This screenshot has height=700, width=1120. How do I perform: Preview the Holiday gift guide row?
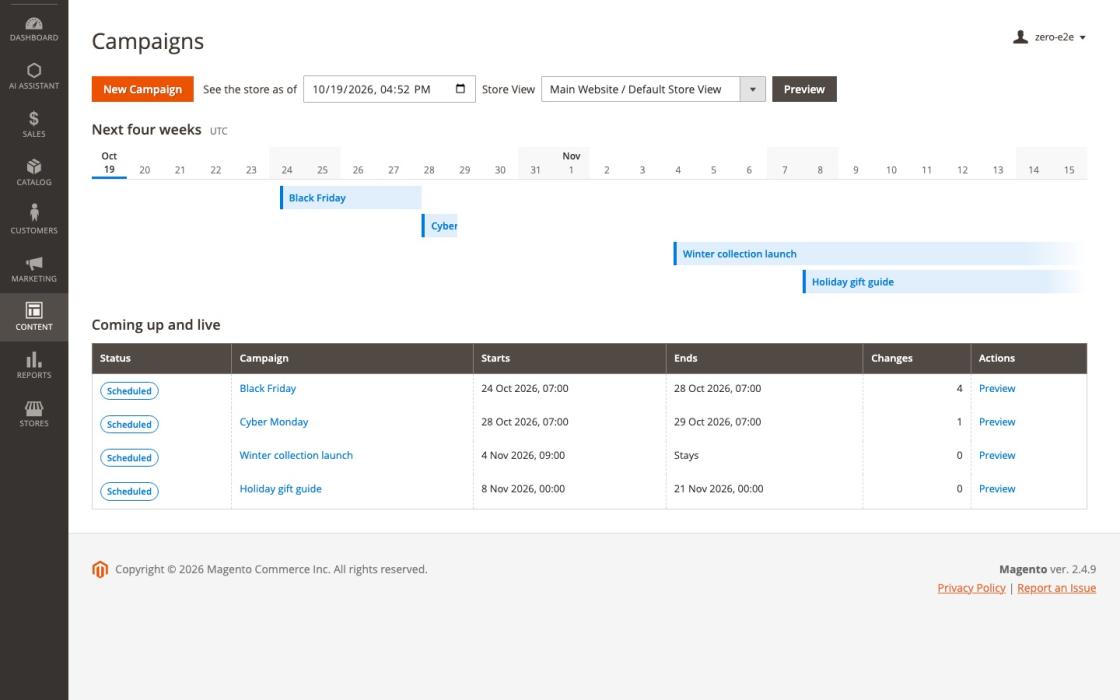(996, 489)
